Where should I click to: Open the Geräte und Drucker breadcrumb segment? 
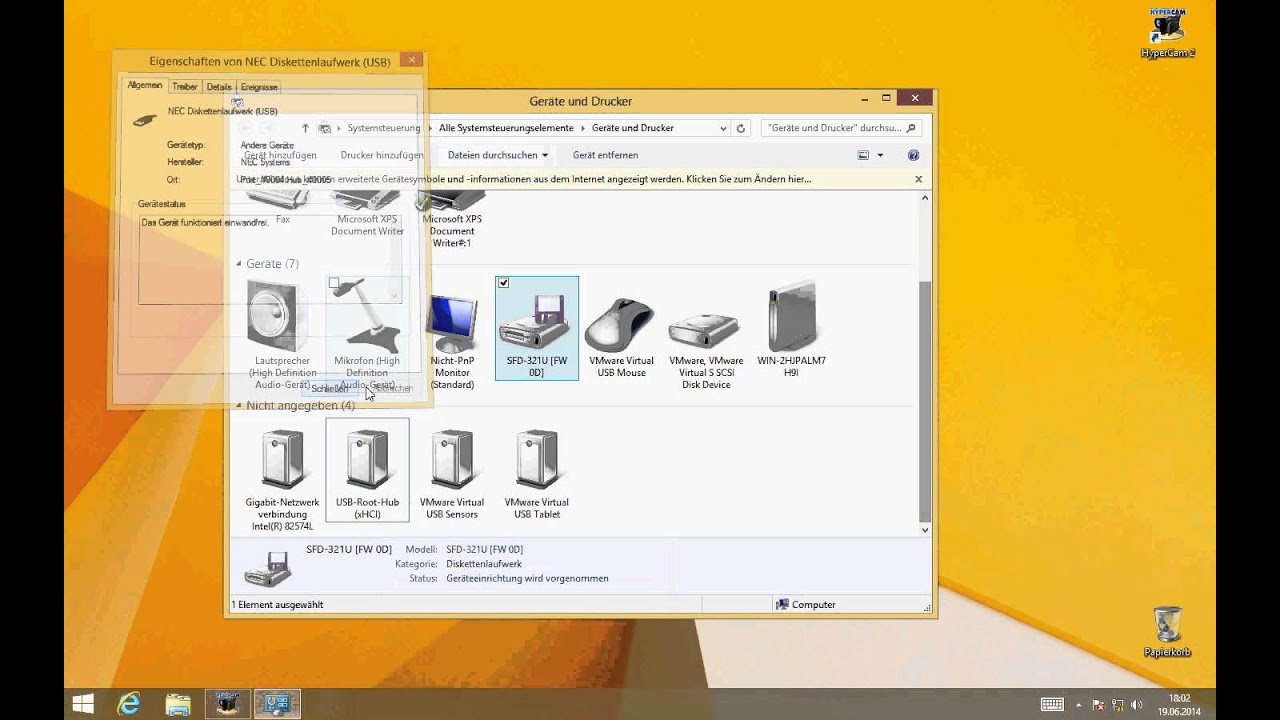tap(633, 128)
